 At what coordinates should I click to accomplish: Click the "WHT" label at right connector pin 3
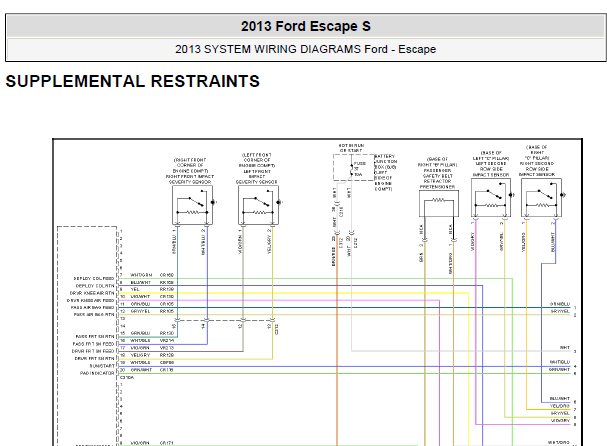point(565,348)
